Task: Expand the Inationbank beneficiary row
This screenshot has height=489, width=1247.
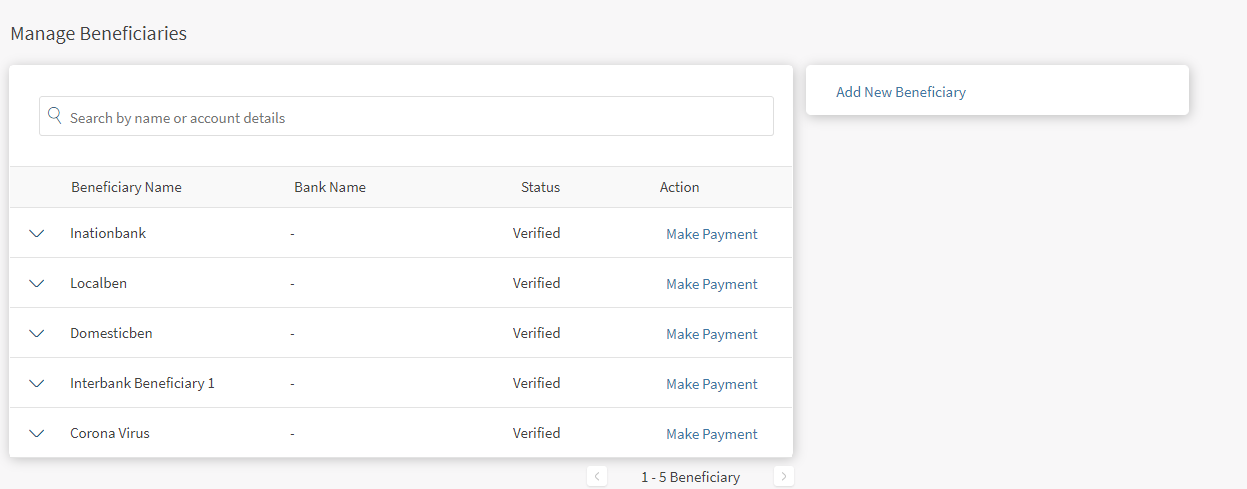Action: point(37,233)
